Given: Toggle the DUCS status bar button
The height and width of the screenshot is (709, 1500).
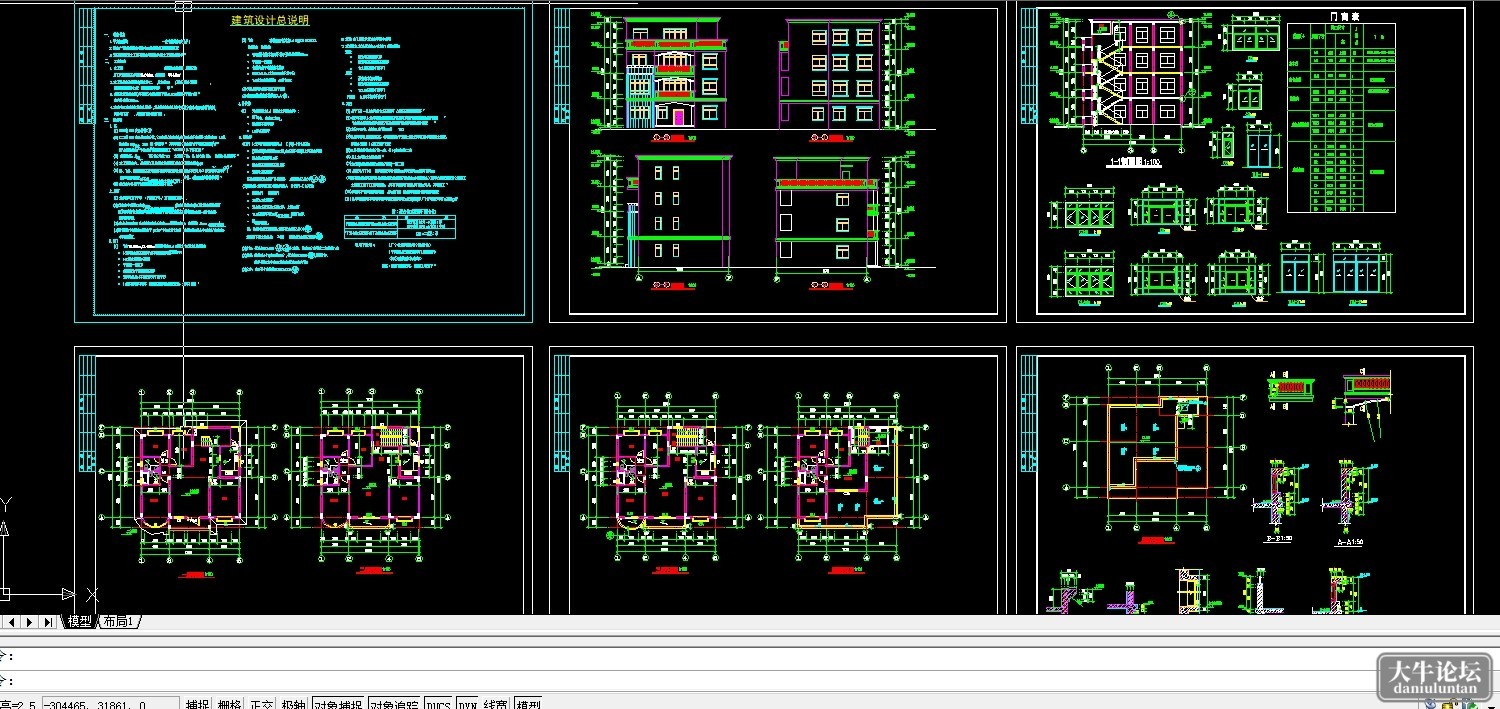Looking at the screenshot, I should pyautogui.click(x=439, y=704).
